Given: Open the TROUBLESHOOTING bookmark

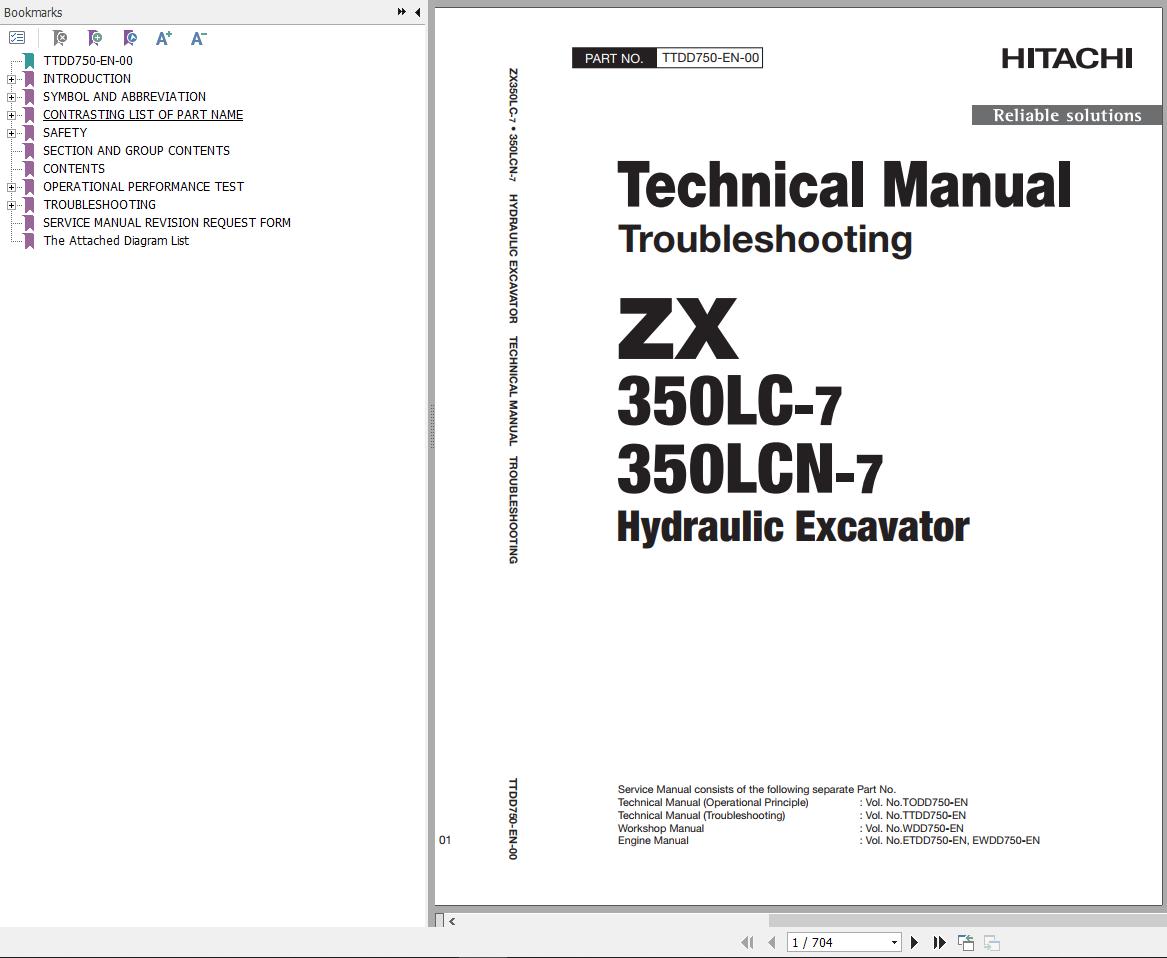Looking at the screenshot, I should tap(99, 205).
